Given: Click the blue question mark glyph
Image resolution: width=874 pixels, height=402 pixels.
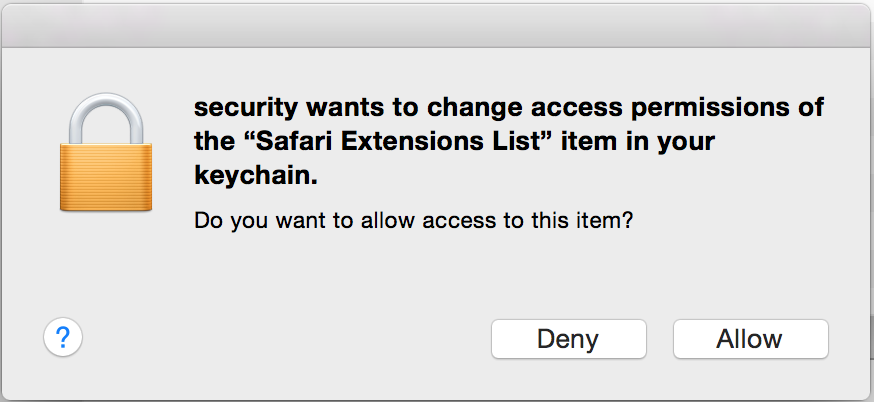Looking at the screenshot, I should [63, 337].
